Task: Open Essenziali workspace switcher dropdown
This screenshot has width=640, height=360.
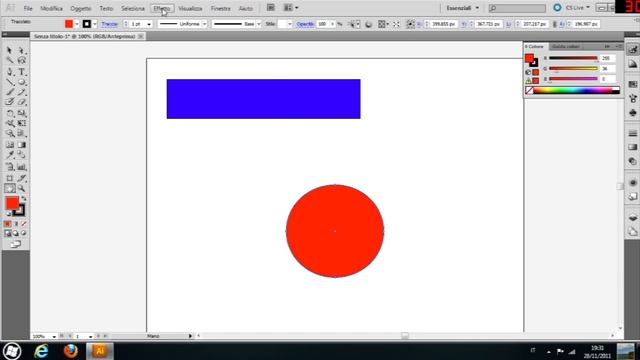Action: (462, 8)
